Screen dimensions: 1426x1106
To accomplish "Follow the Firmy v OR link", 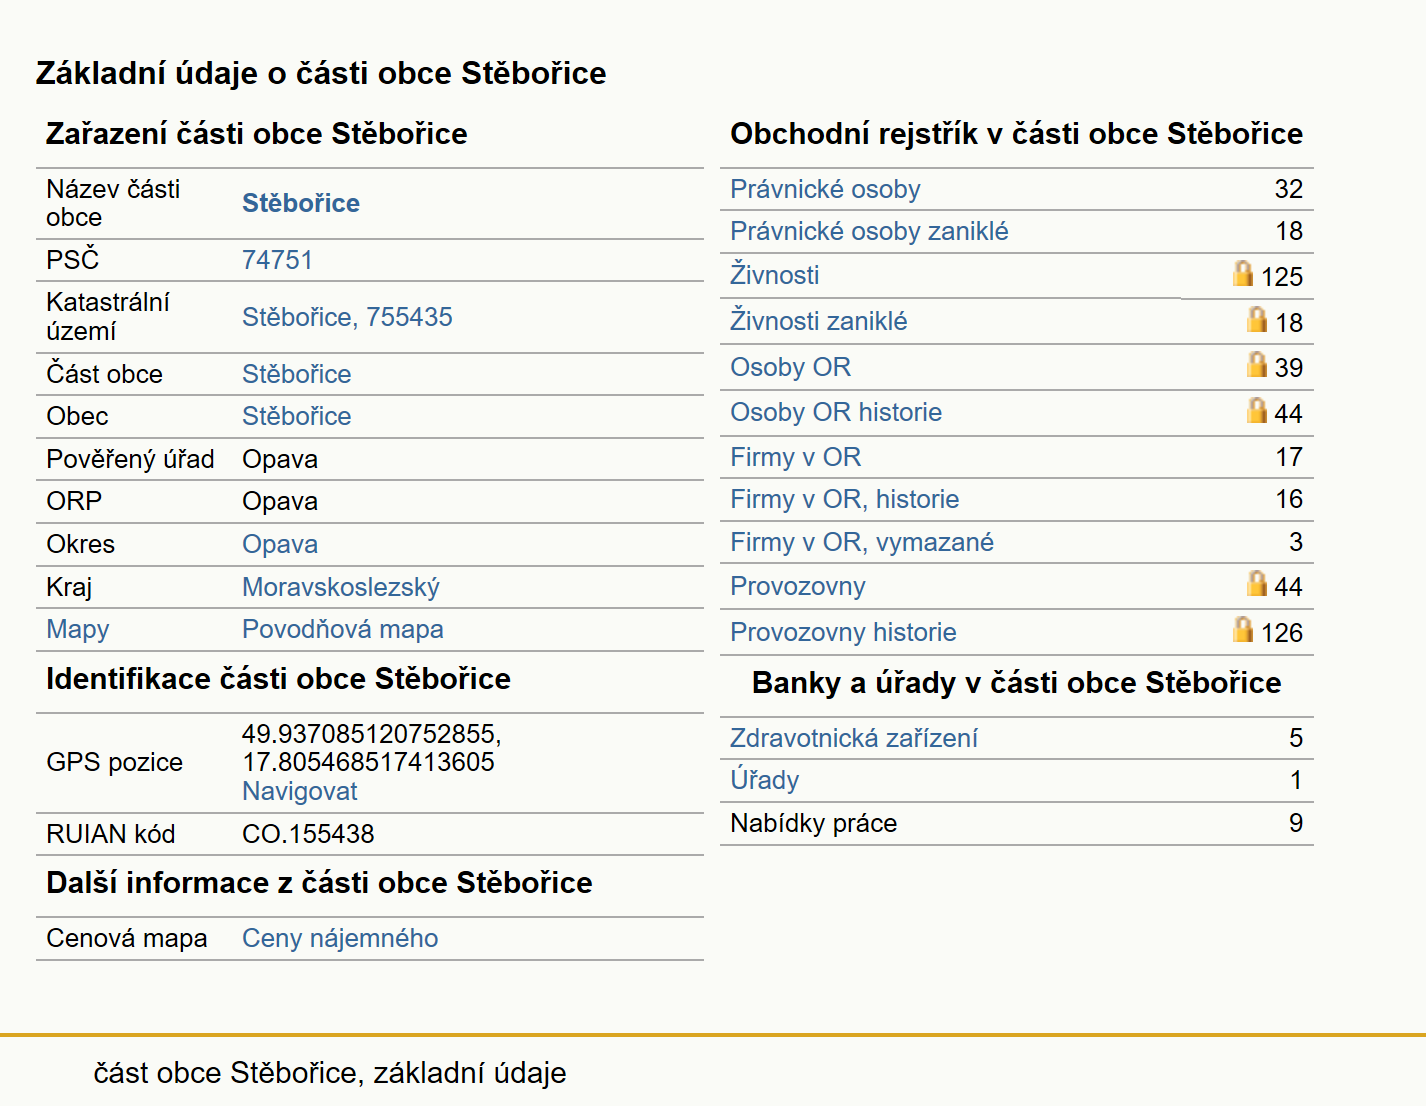I will [x=795, y=457].
